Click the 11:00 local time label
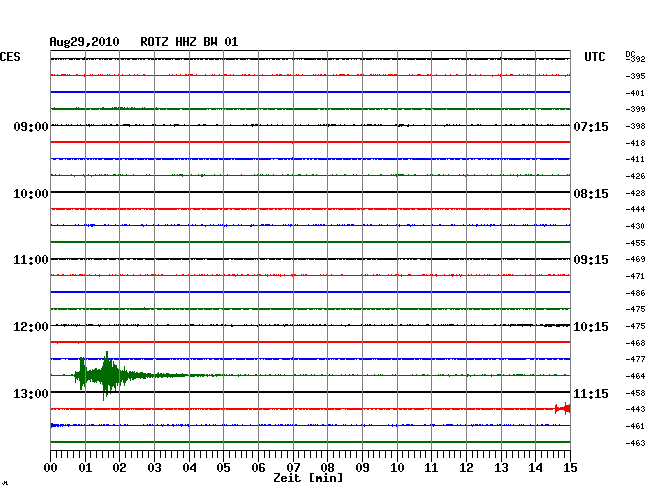 pyautogui.click(x=31, y=260)
